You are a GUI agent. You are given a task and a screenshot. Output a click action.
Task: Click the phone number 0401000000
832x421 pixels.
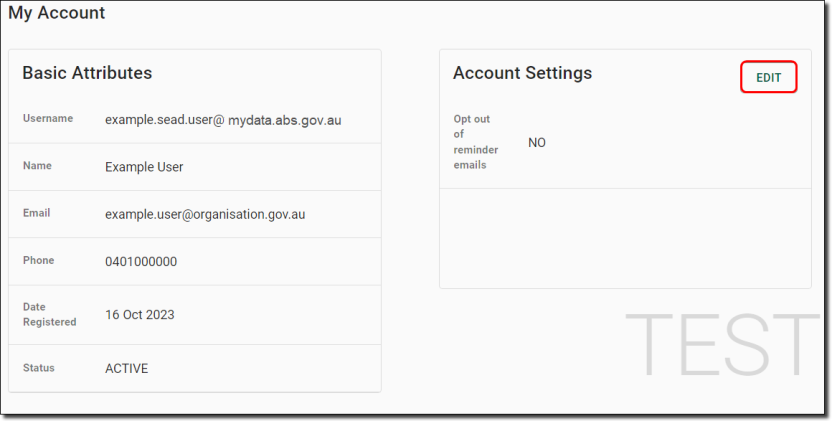click(141, 262)
